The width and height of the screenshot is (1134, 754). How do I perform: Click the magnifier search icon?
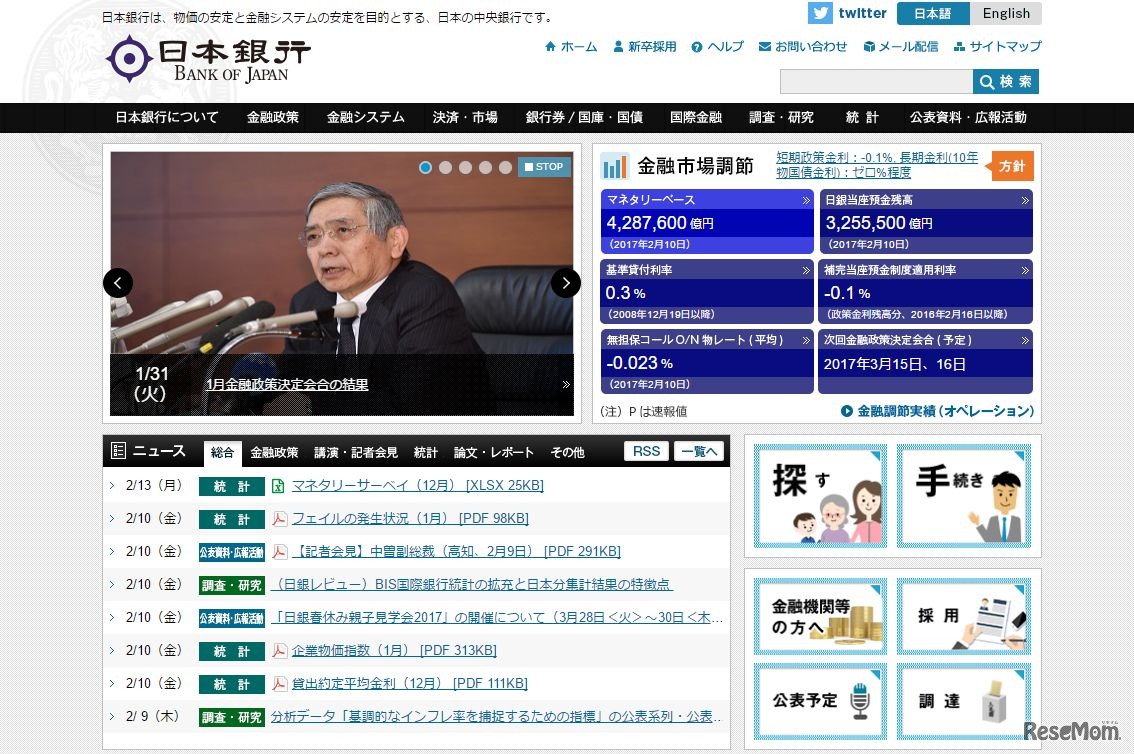[x=988, y=82]
